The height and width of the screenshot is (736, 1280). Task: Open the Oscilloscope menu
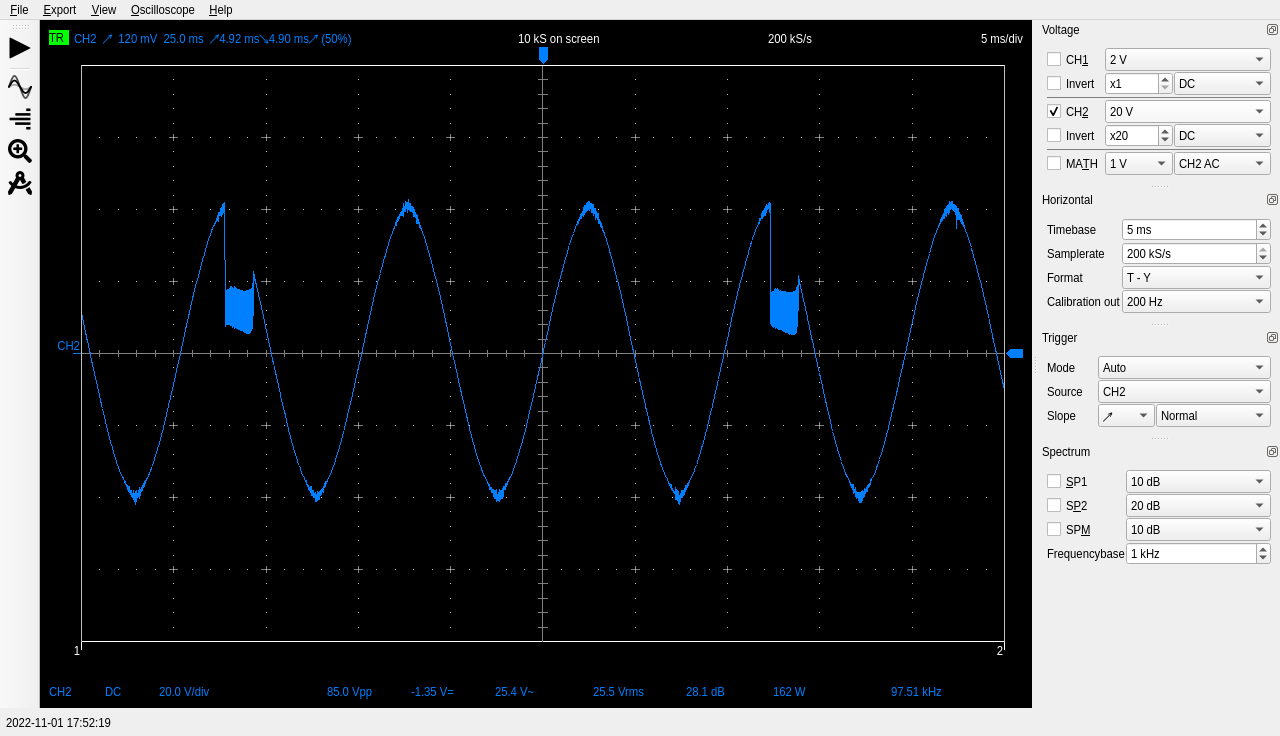(x=162, y=10)
